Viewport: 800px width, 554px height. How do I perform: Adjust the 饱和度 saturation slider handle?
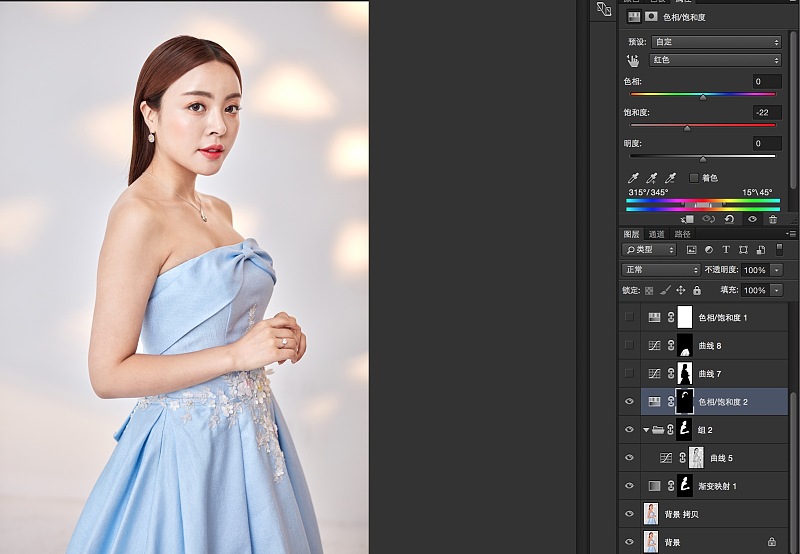coord(687,129)
